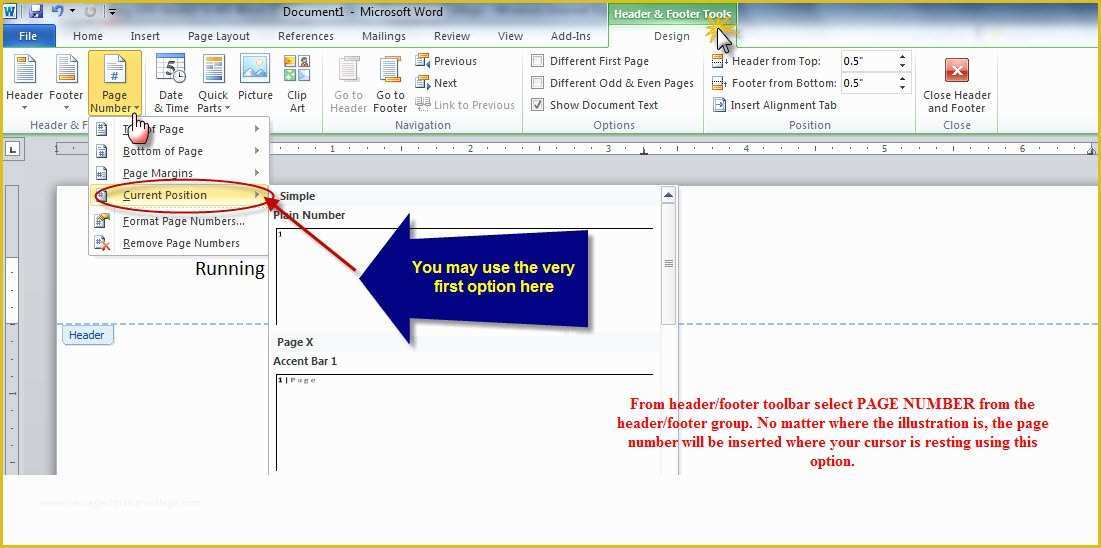Switch to the References tab
Screen dimensions: 1101x548
(x=306, y=36)
